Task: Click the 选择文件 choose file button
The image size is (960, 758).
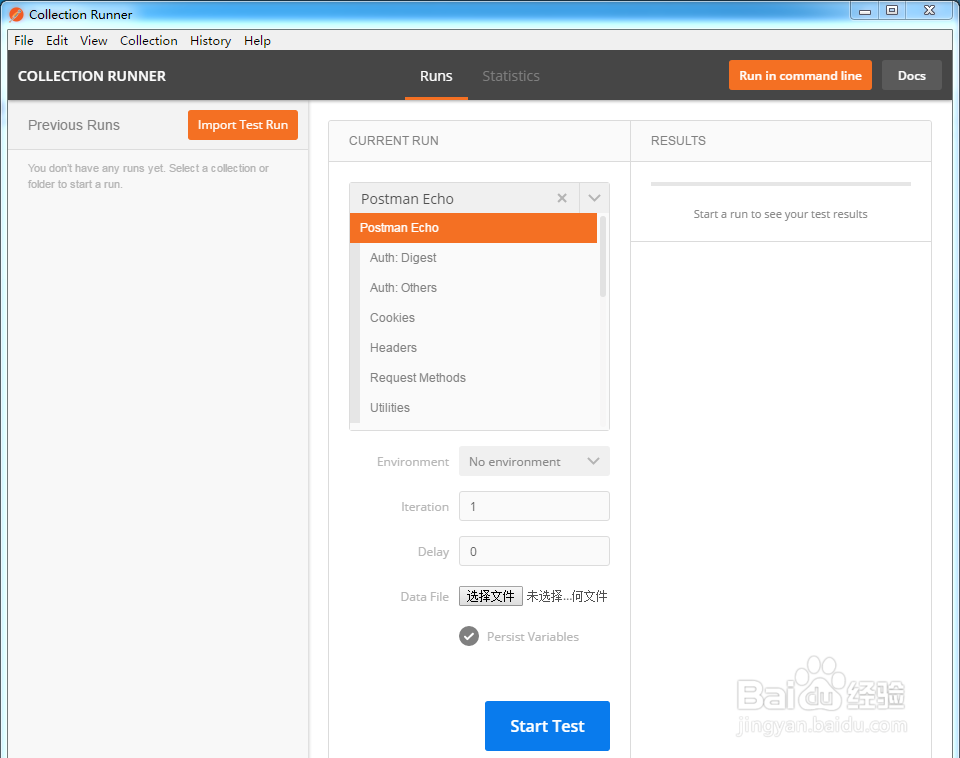Action: [x=490, y=596]
